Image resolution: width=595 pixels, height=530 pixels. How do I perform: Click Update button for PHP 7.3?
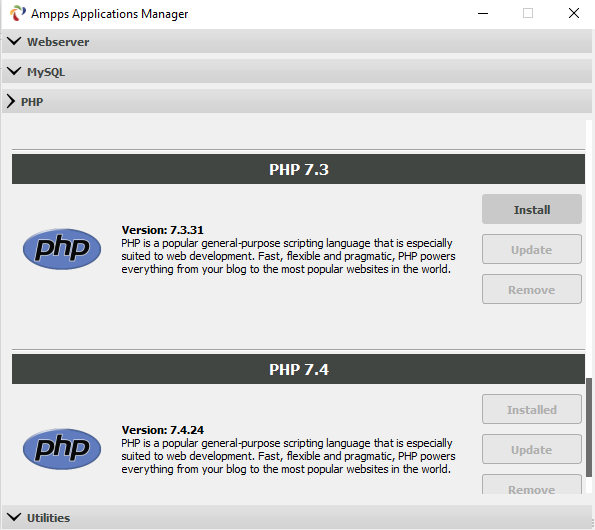532,249
